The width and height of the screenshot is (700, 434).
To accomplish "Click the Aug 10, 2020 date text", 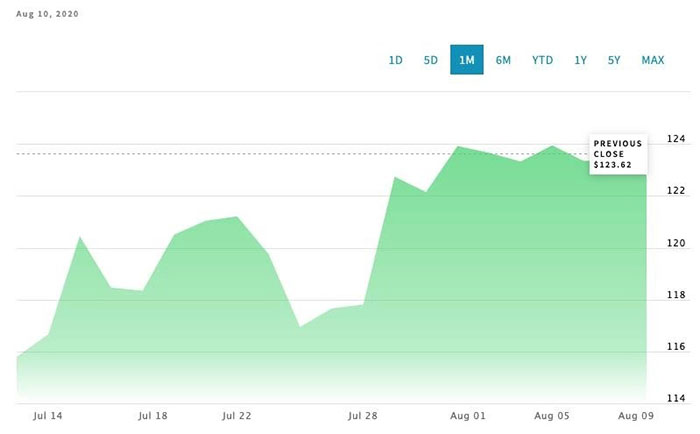I will 49,16.
